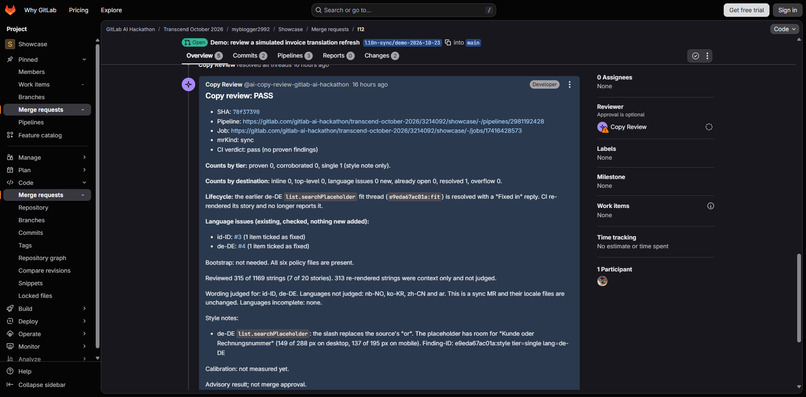Open the Code dropdown button
Viewport: 806px width, 397px height.
[784, 29]
